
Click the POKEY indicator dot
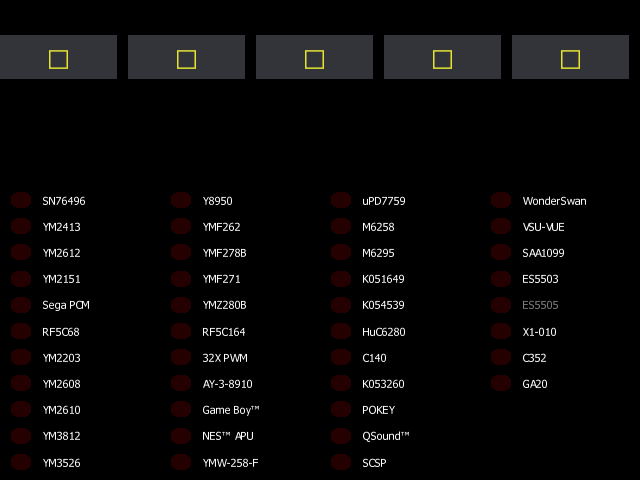coord(341,410)
